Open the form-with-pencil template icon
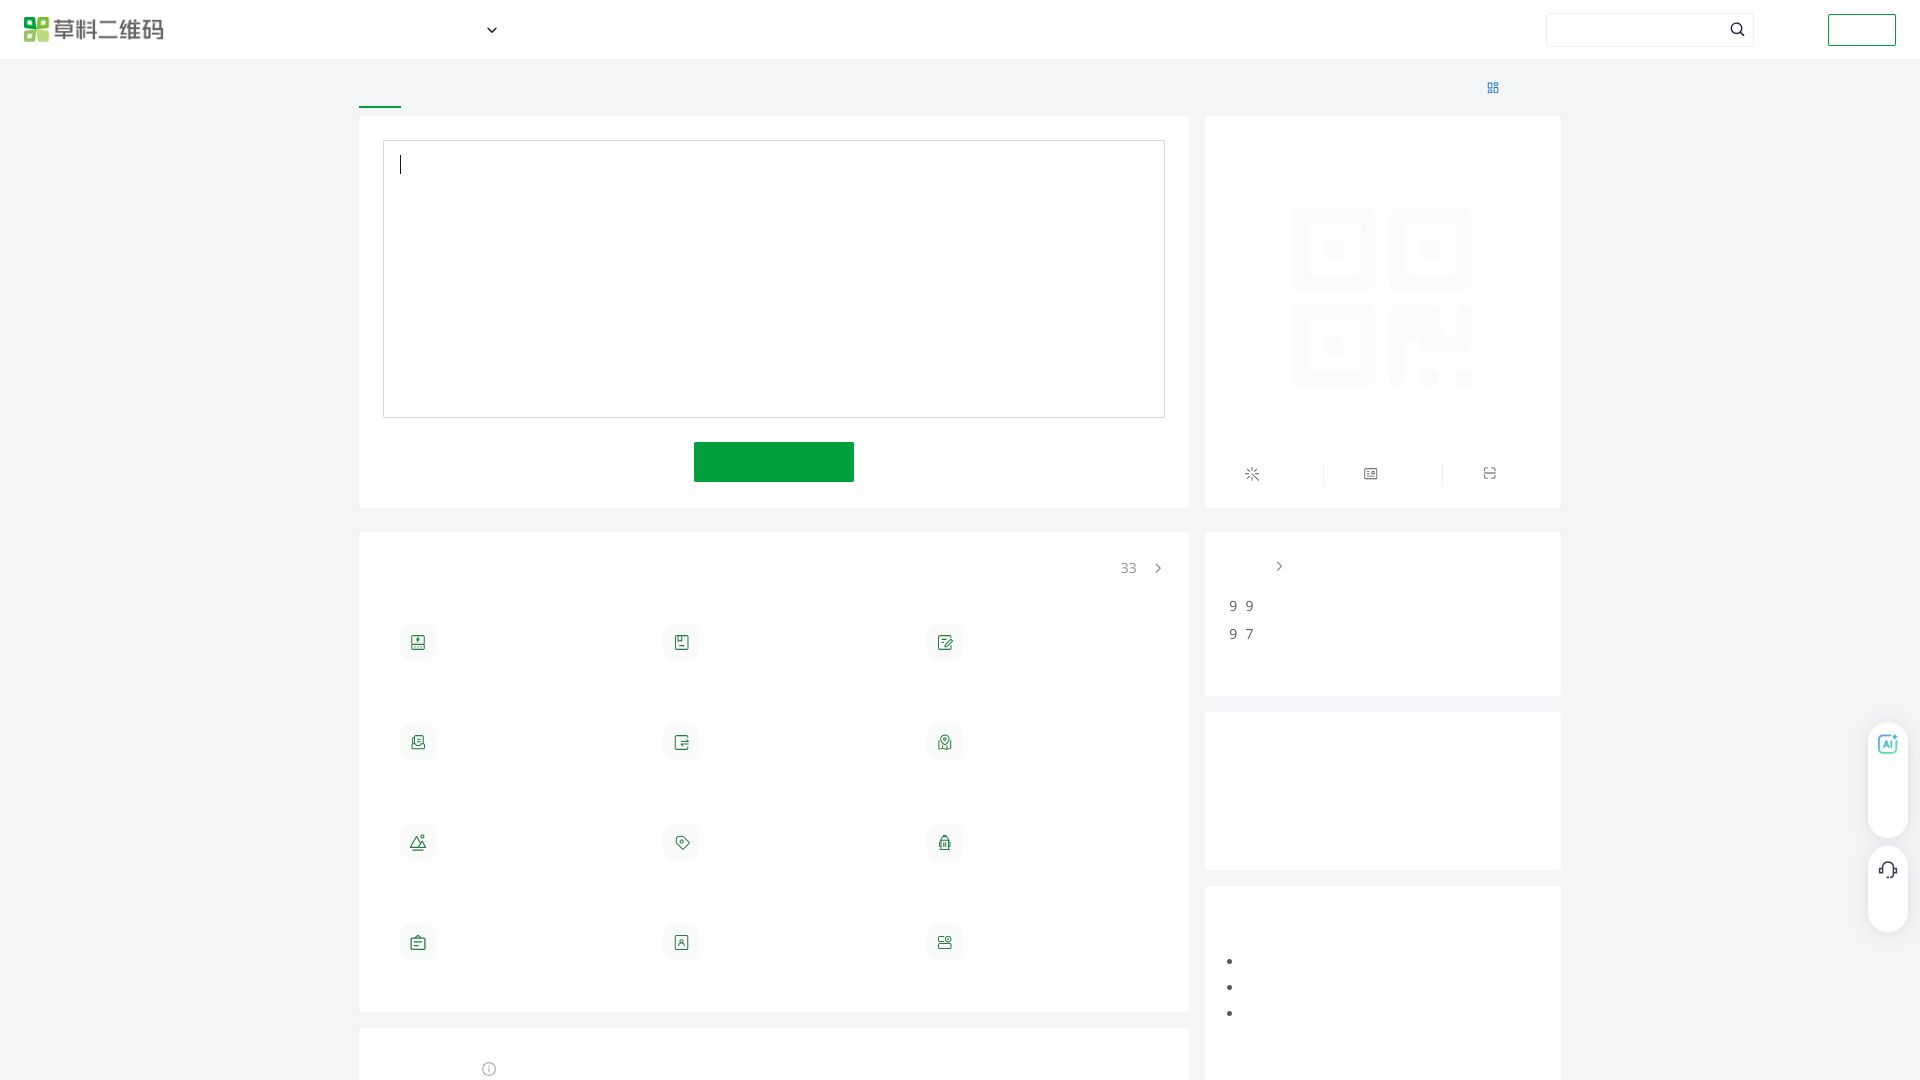 coord(945,642)
